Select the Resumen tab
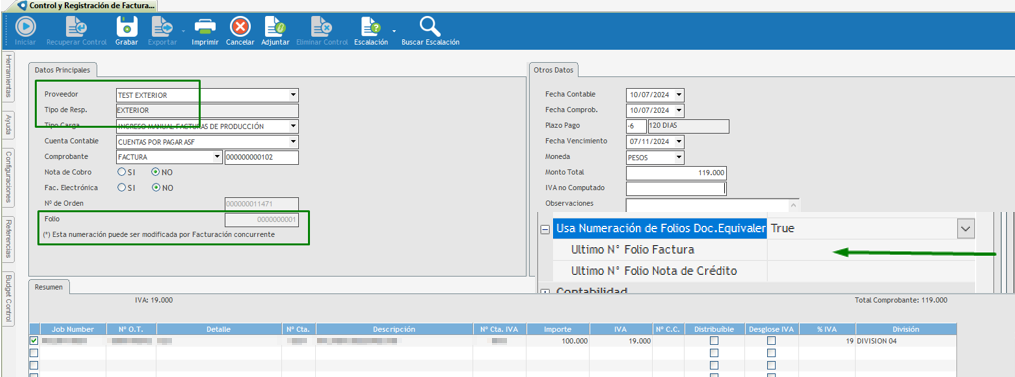The height and width of the screenshot is (377, 1015). pos(49,286)
